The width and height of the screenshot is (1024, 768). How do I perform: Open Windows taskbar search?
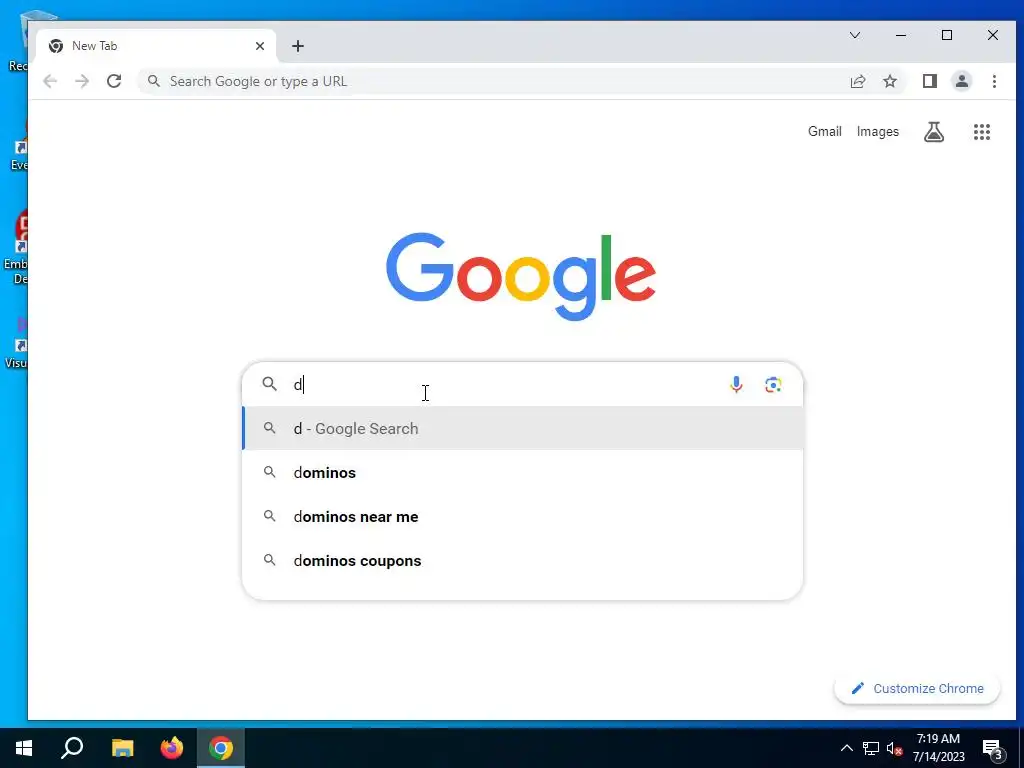72,748
